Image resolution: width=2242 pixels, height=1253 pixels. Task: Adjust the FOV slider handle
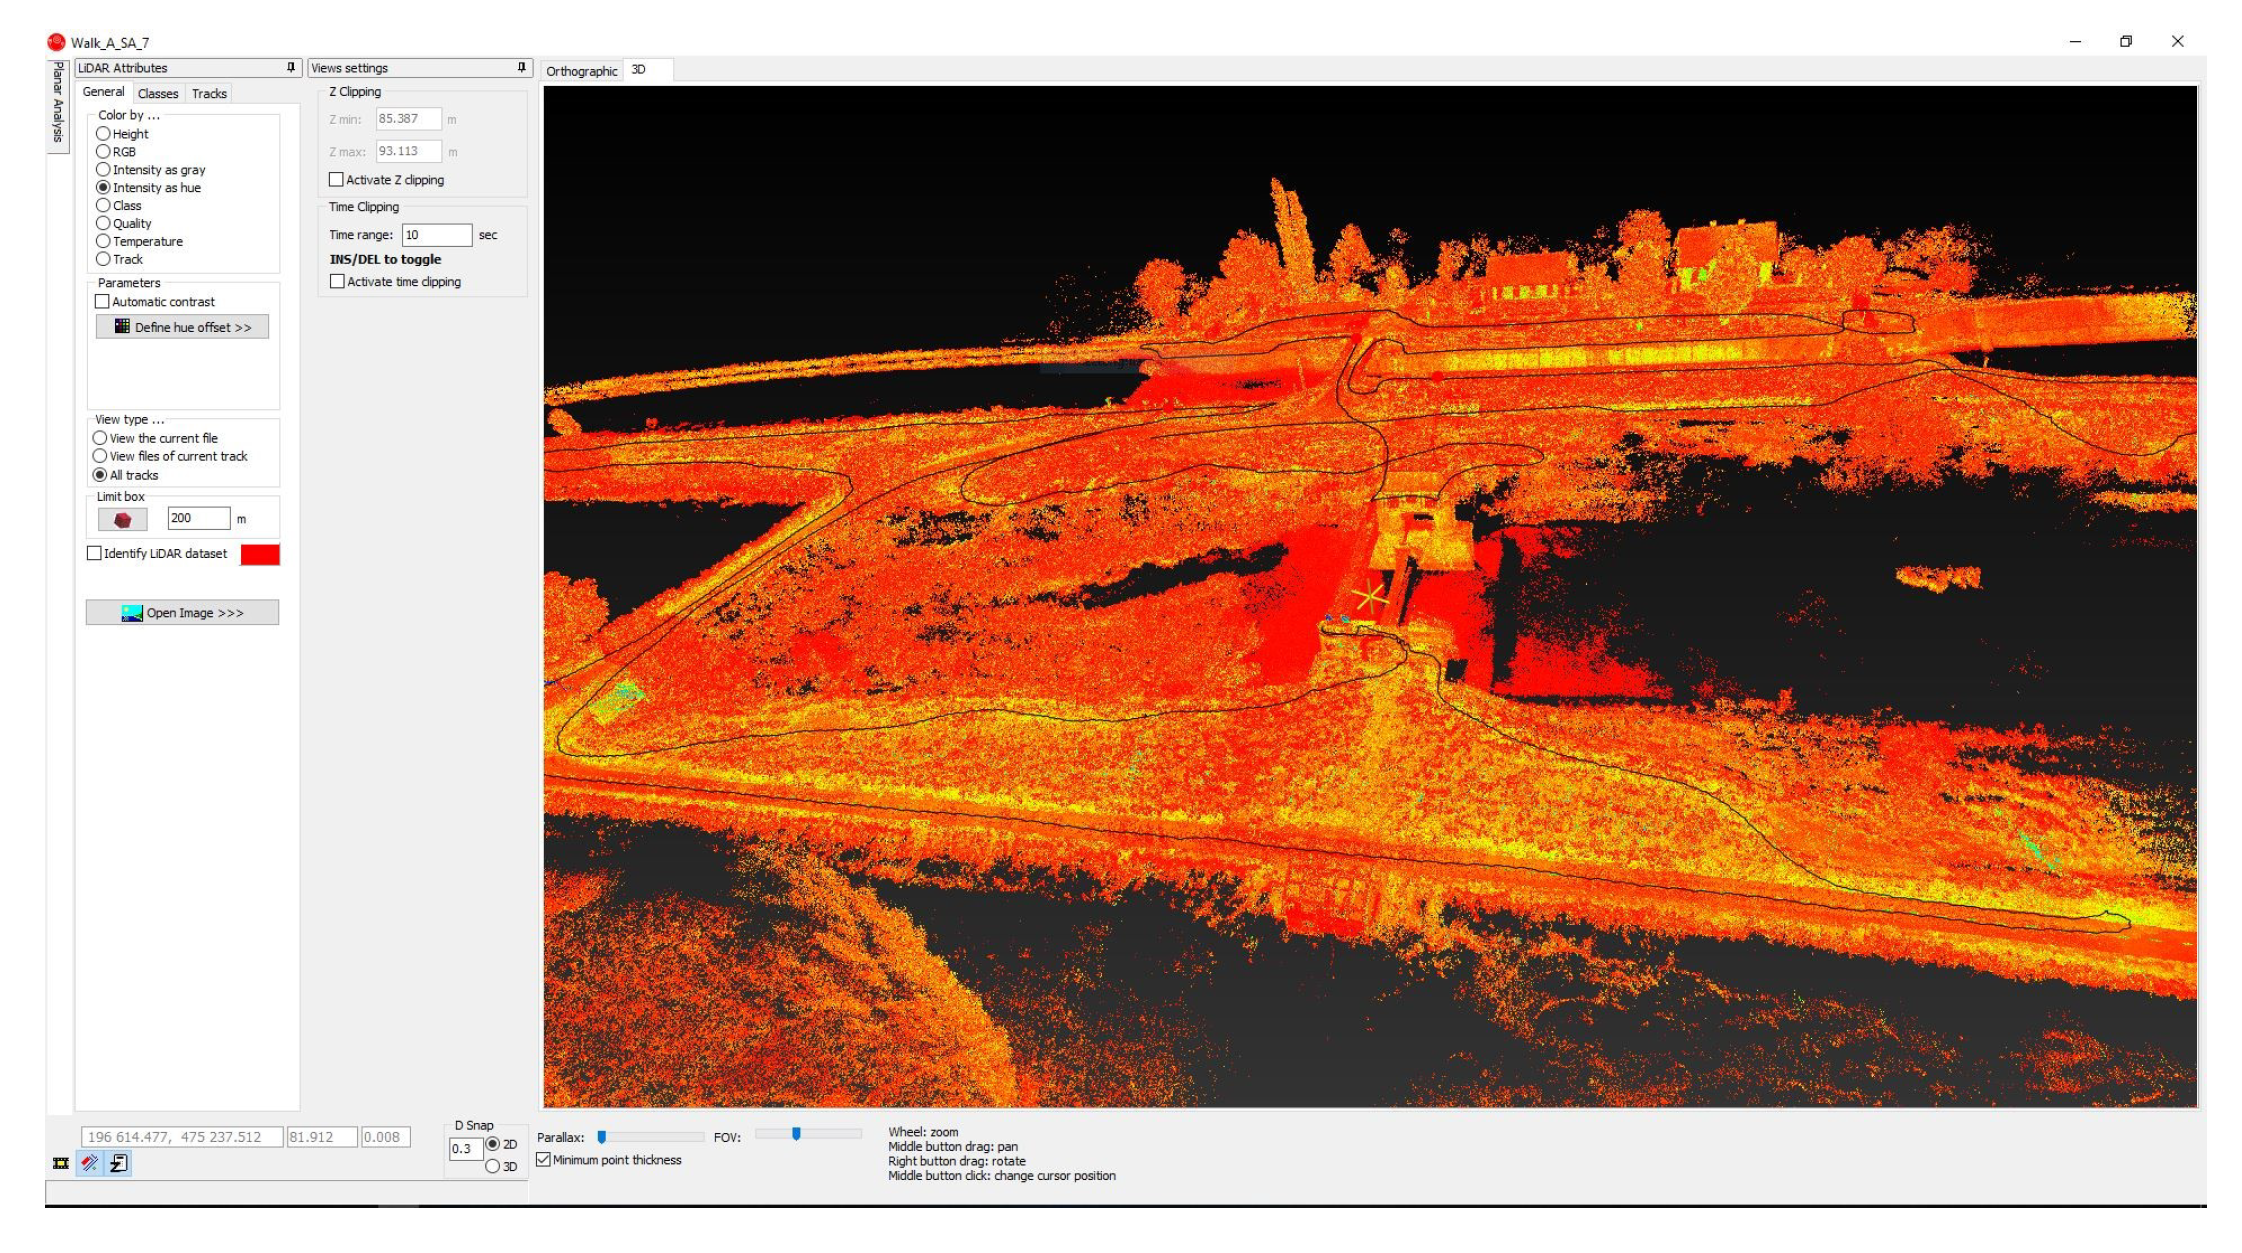[x=796, y=1134]
